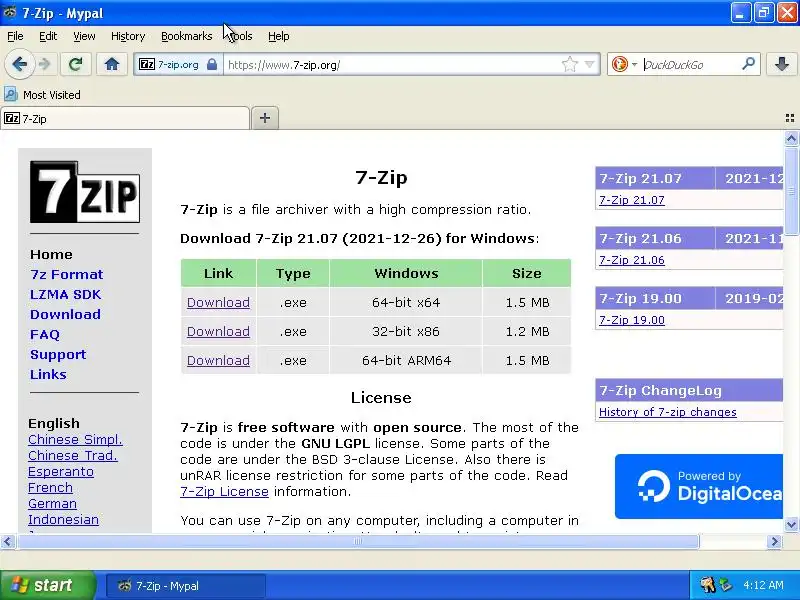Select 7-Zip - Mypal taskbar button
The width and height of the screenshot is (800, 600).
pos(186,586)
